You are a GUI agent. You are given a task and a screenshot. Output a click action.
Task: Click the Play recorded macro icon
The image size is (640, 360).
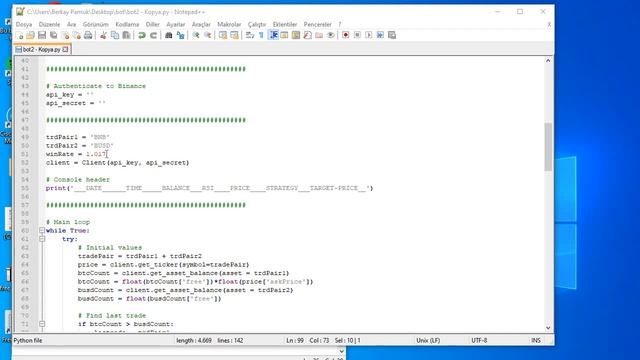(x=369, y=36)
